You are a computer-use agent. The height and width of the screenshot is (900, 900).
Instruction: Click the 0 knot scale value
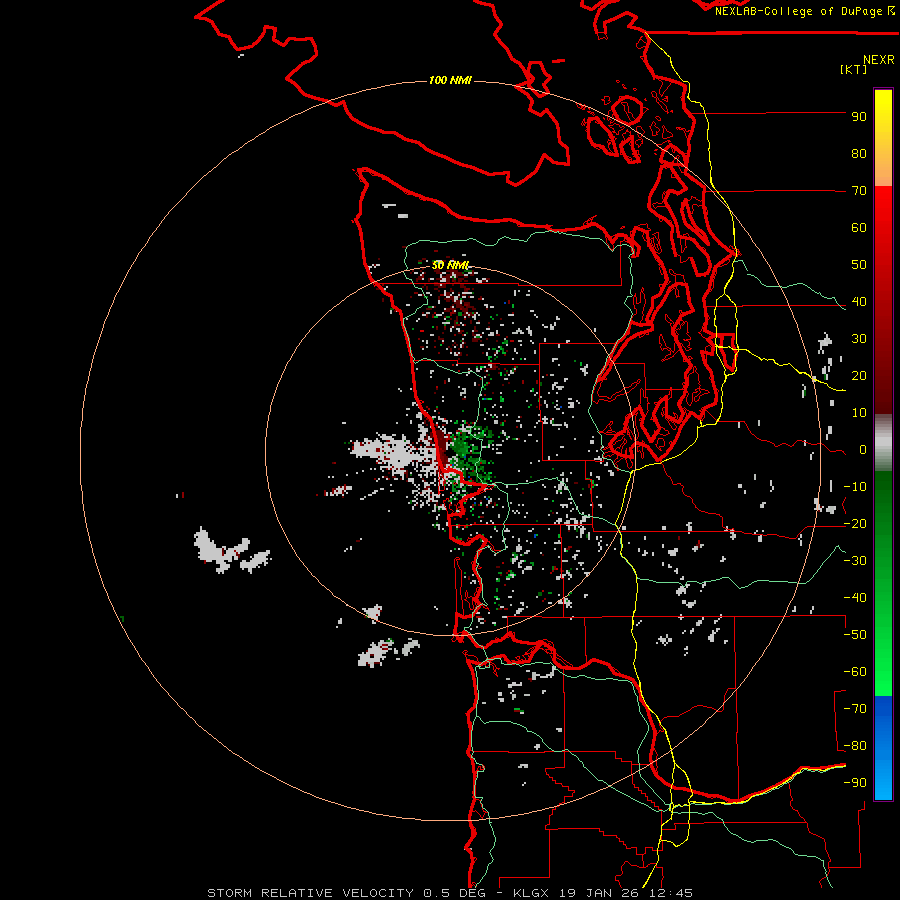pos(863,450)
